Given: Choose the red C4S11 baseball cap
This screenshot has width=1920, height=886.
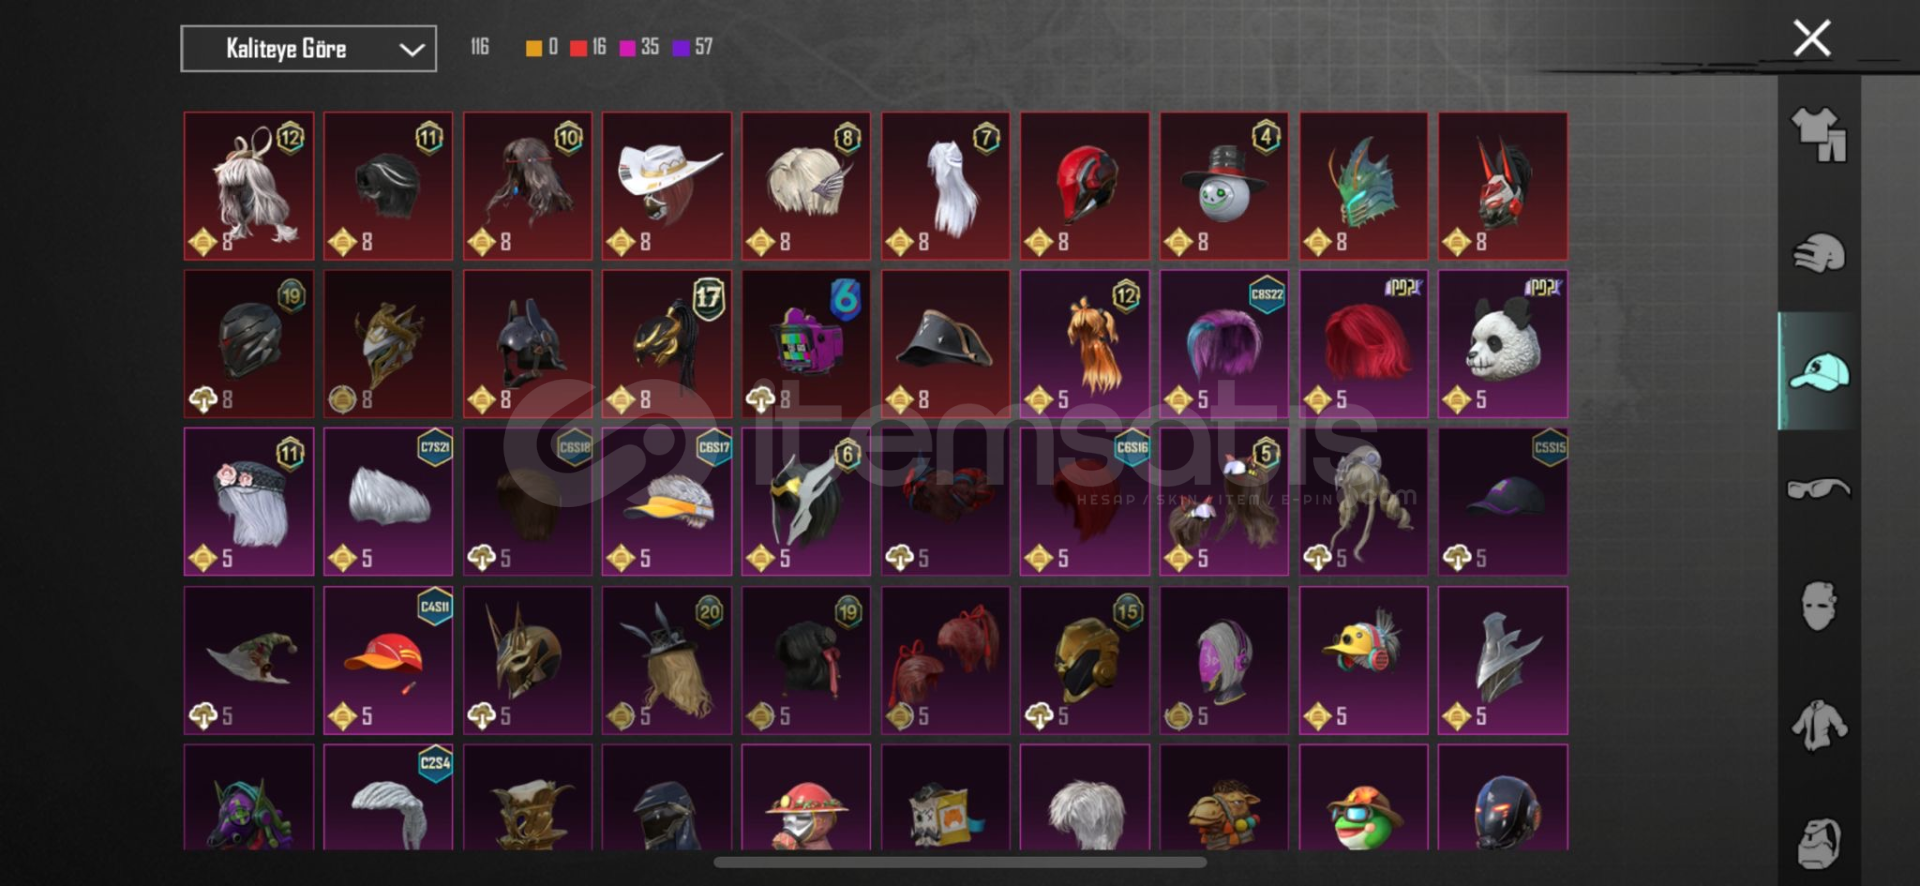Looking at the screenshot, I should (x=388, y=660).
